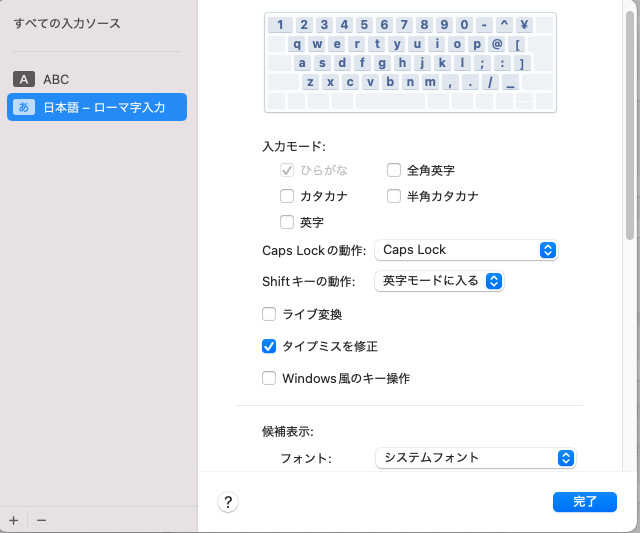Viewport: 640px width, 533px height.
Task: Enable Windows風のキー操作 checkbox
Action: point(268,378)
